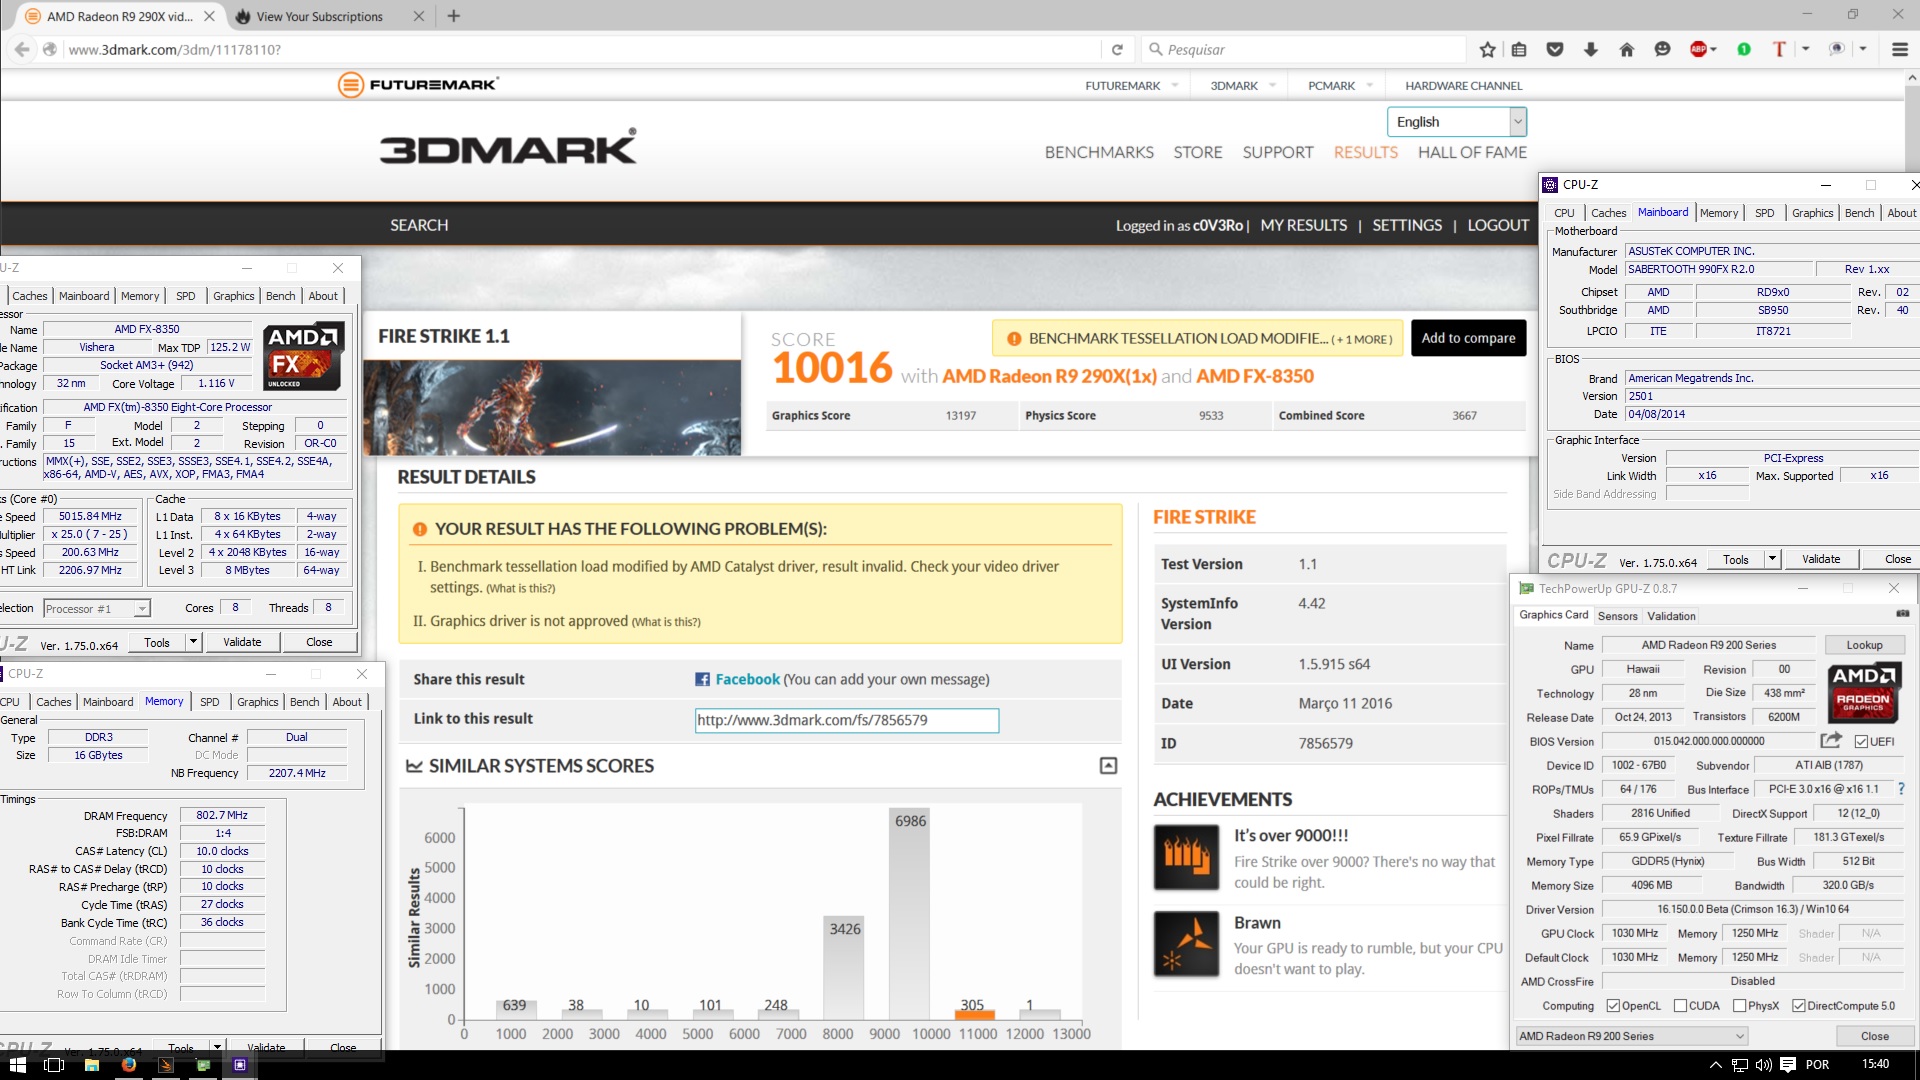Click Firefox icon in taskbar
Image resolution: width=1920 pixels, height=1080 pixels.
[129, 1065]
